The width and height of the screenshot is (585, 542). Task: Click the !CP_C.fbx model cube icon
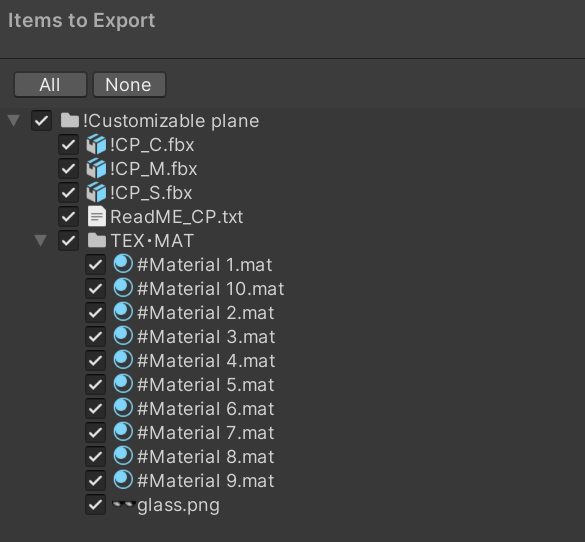tap(96, 144)
